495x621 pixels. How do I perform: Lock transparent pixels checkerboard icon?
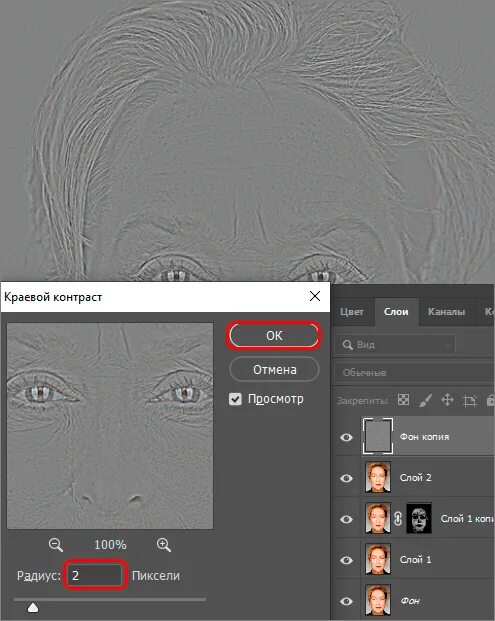pos(403,400)
